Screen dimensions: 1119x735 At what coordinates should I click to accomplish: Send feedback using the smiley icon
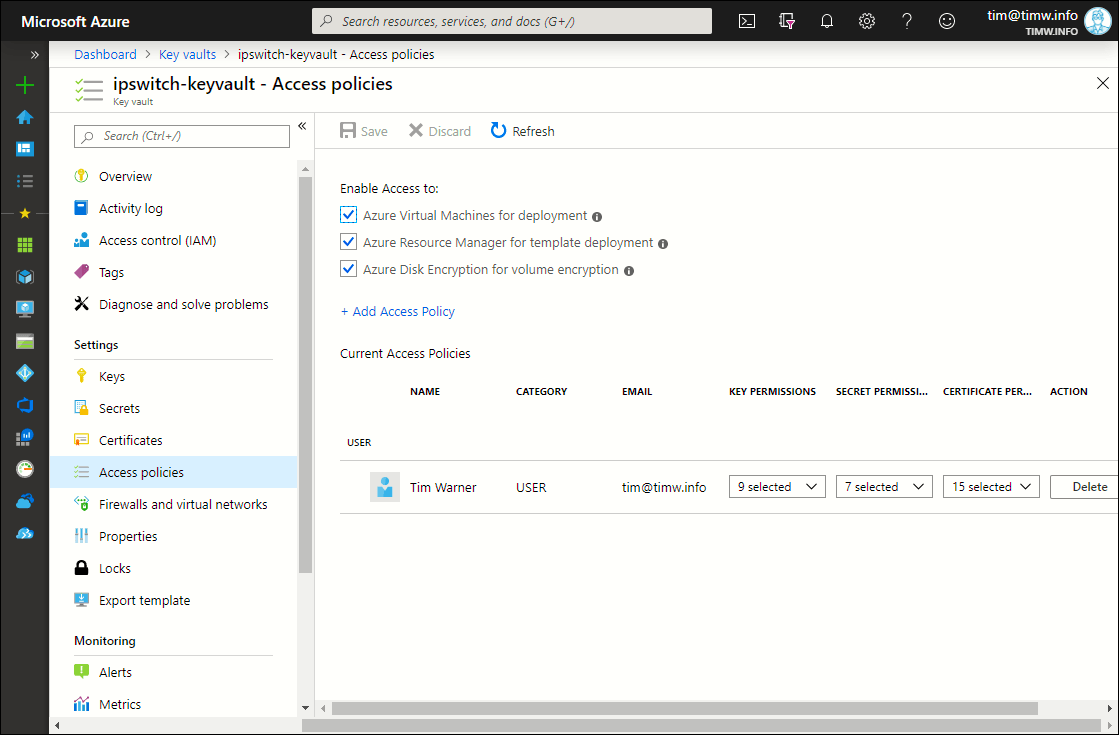[x=947, y=21]
